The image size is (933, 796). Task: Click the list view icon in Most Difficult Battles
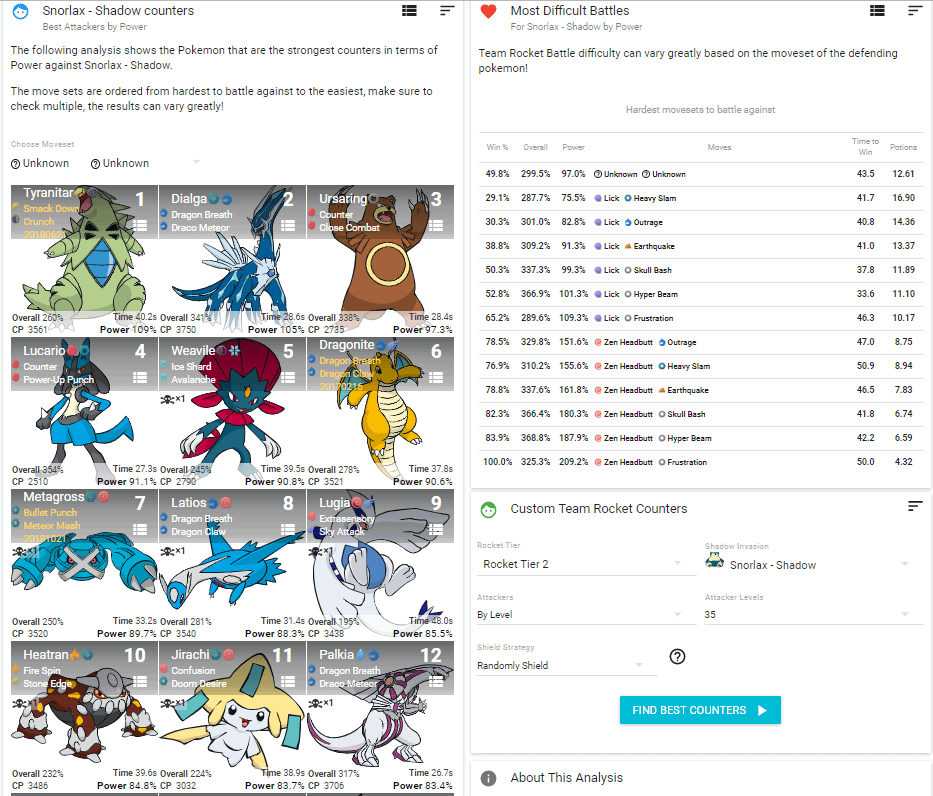(x=876, y=11)
